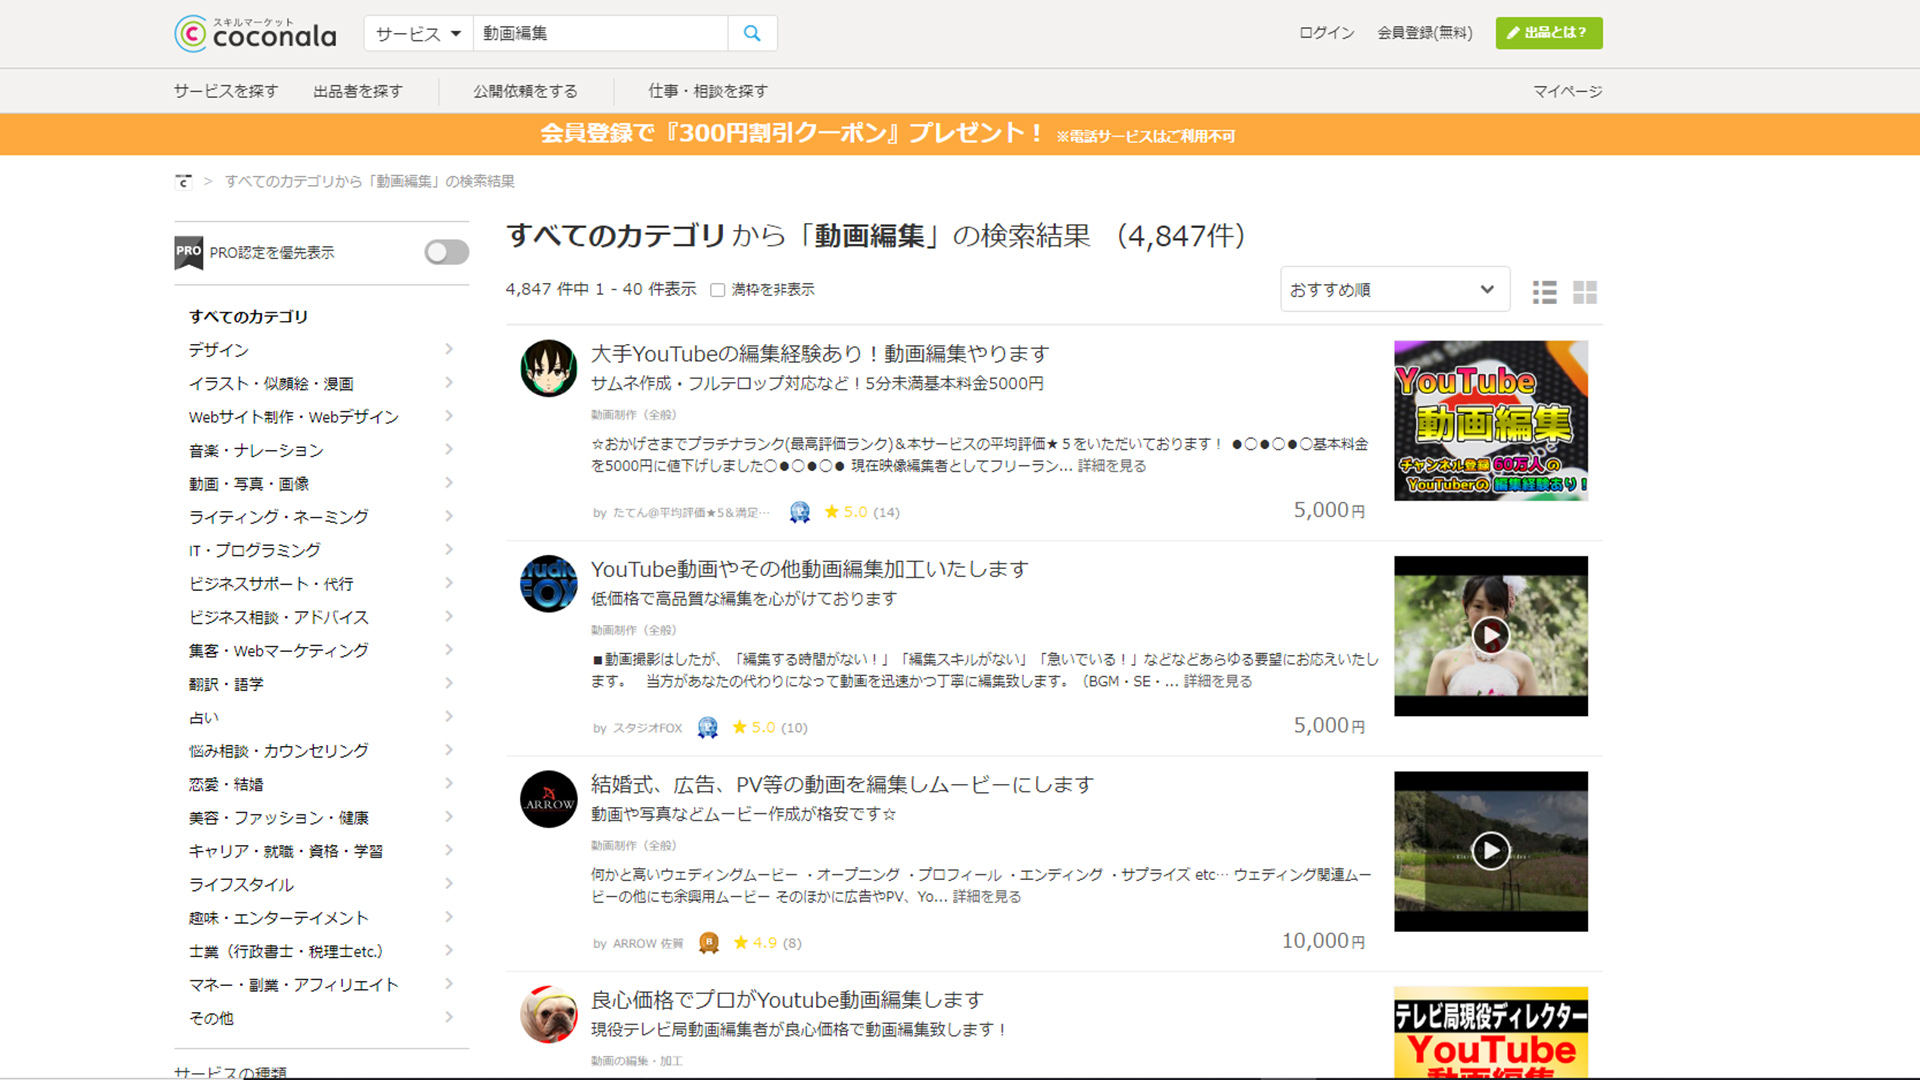Viewport: 1920px width, 1080px height.
Task: Click the 5.0 (14) star rating
Action: [862, 512]
